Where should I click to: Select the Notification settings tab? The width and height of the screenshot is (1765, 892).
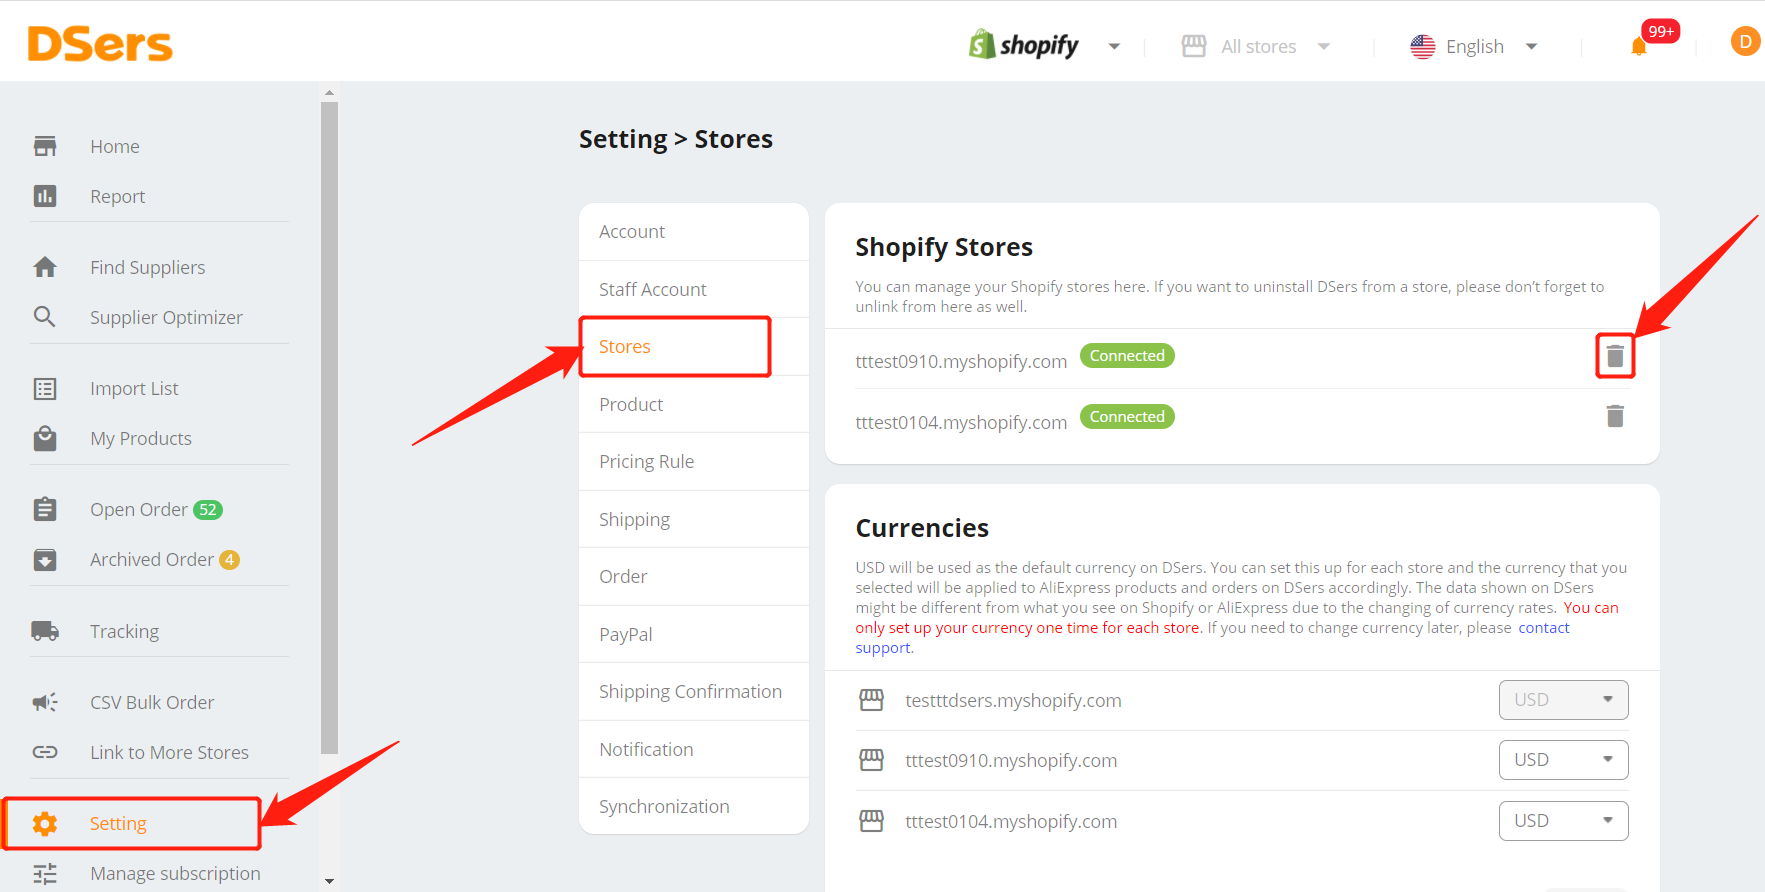point(694,749)
